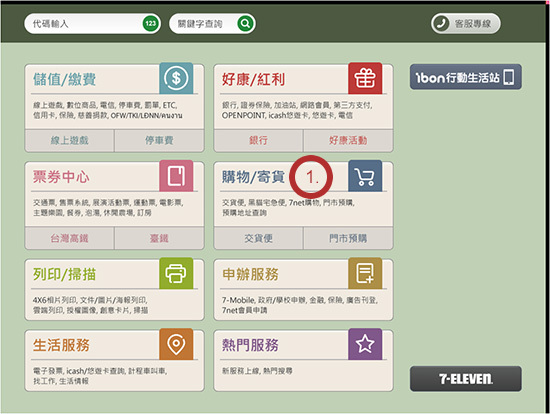
Task: Open the 儲值/繳費 category title
Action: (65, 79)
